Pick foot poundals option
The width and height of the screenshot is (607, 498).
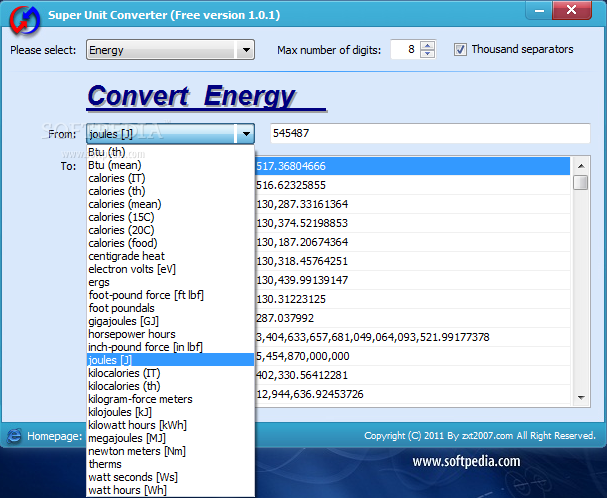[170, 308]
